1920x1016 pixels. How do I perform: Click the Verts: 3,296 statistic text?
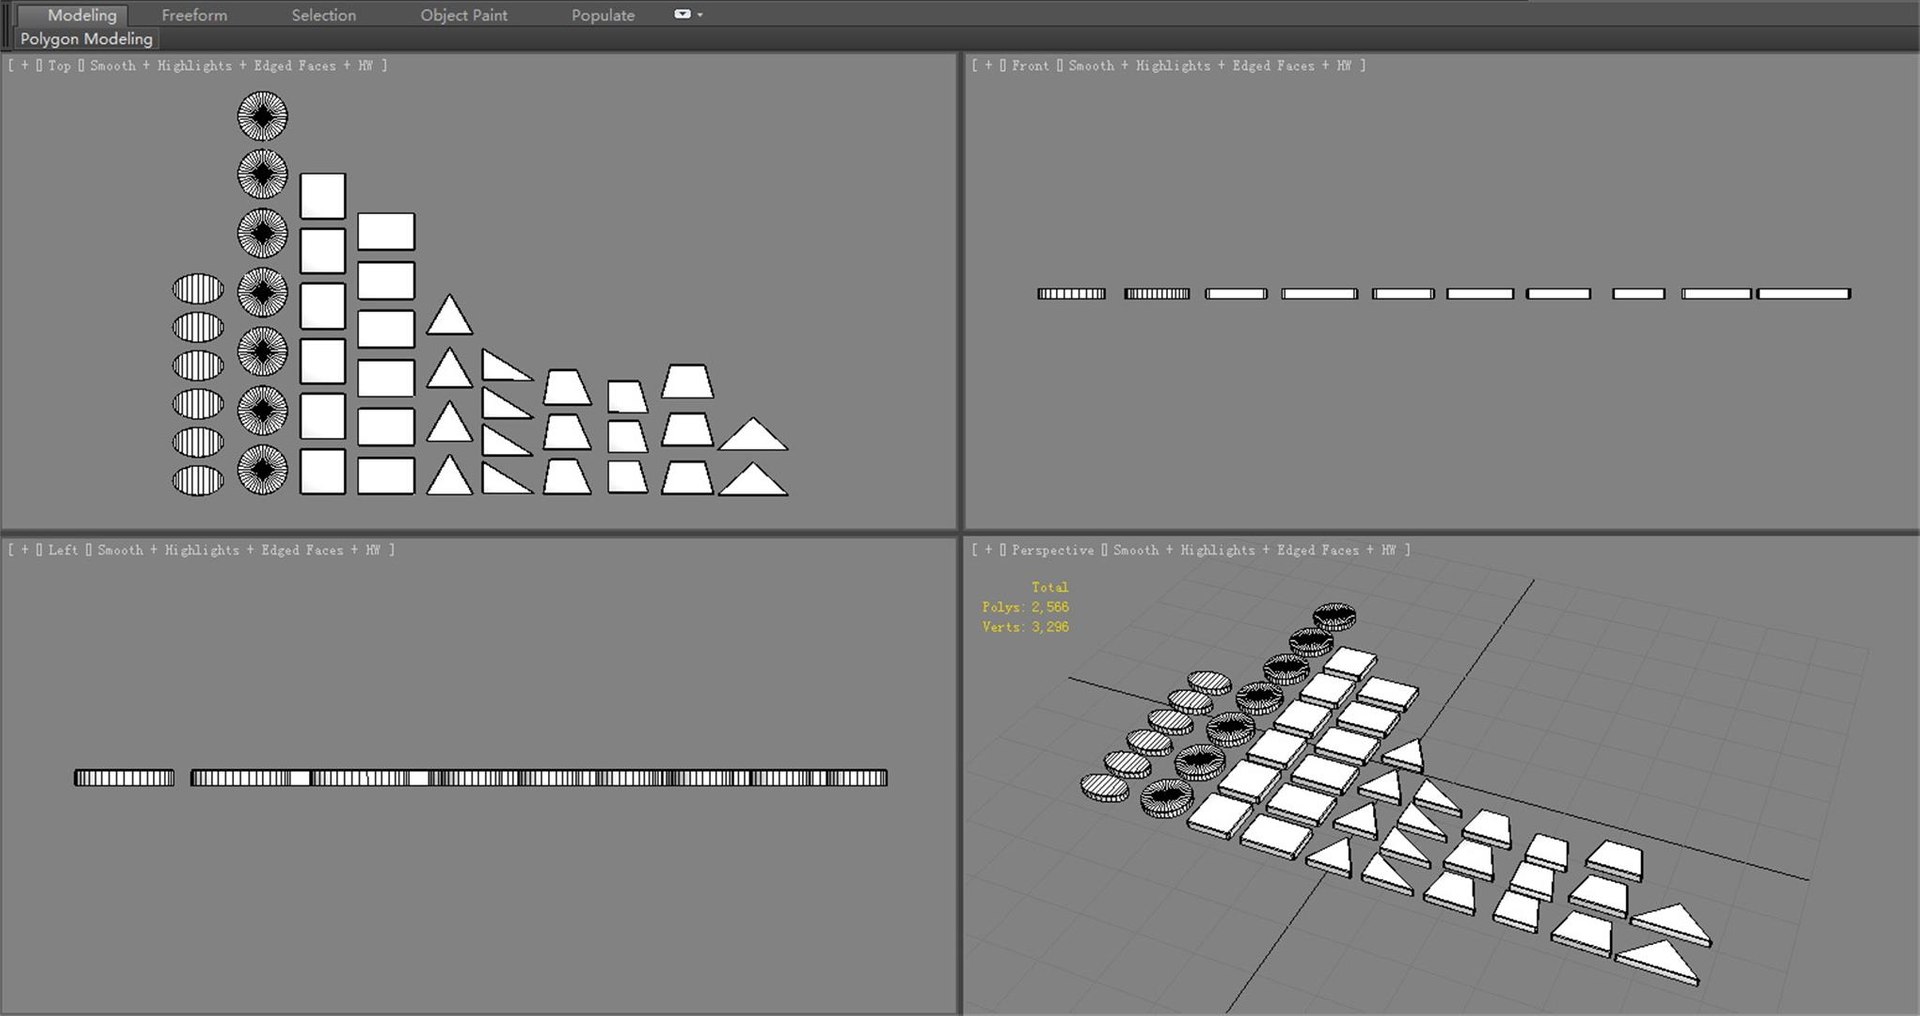(1025, 627)
